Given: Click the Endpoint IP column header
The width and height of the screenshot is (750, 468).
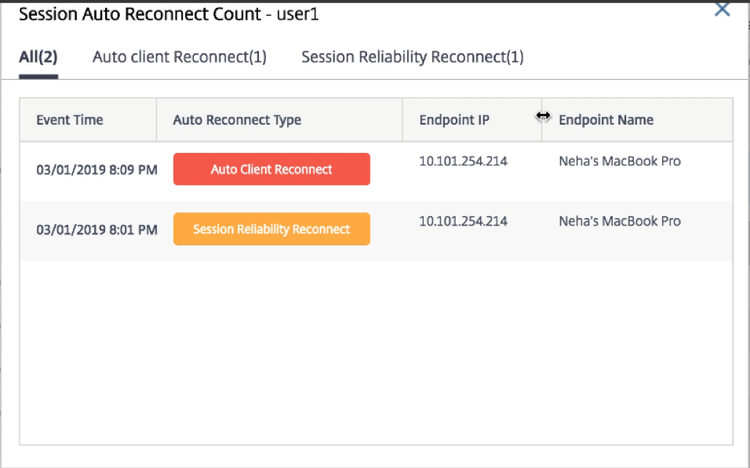Looking at the screenshot, I should (x=454, y=120).
